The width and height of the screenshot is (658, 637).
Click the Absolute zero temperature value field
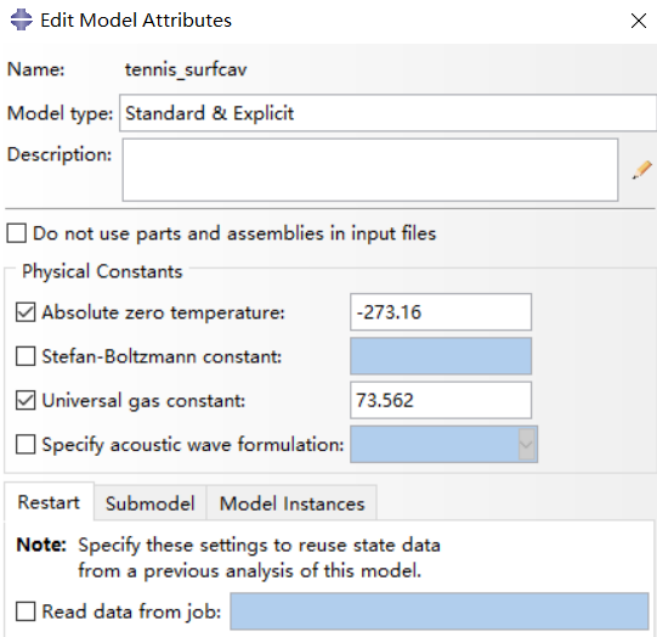440,313
